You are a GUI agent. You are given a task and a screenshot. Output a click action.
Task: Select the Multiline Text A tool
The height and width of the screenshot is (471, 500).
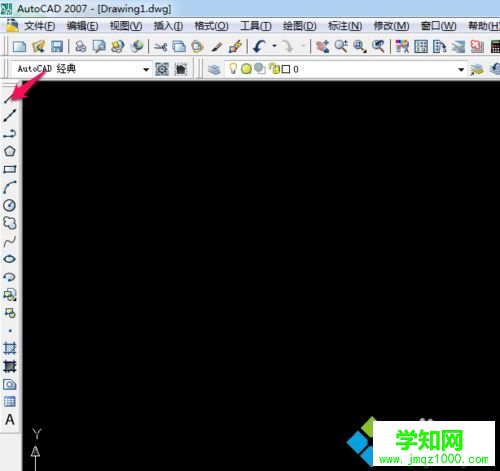[10, 420]
